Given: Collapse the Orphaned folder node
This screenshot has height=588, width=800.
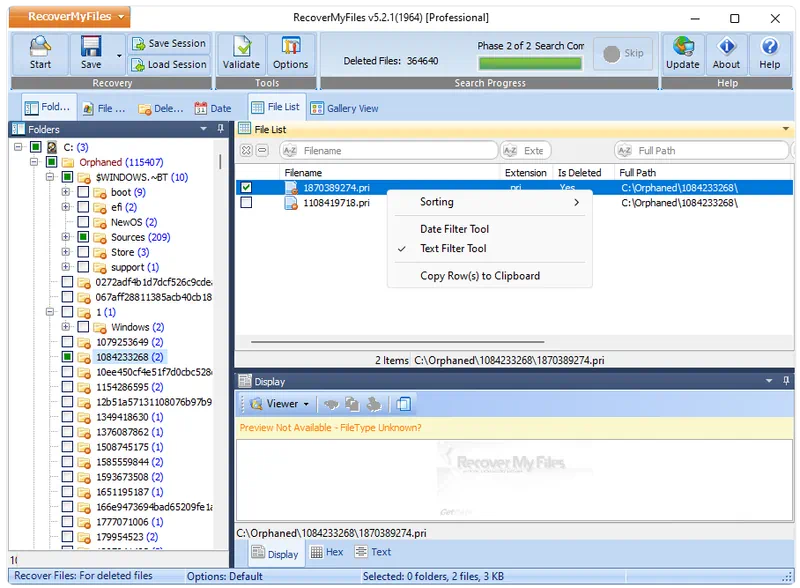Looking at the screenshot, I should click(x=34, y=162).
